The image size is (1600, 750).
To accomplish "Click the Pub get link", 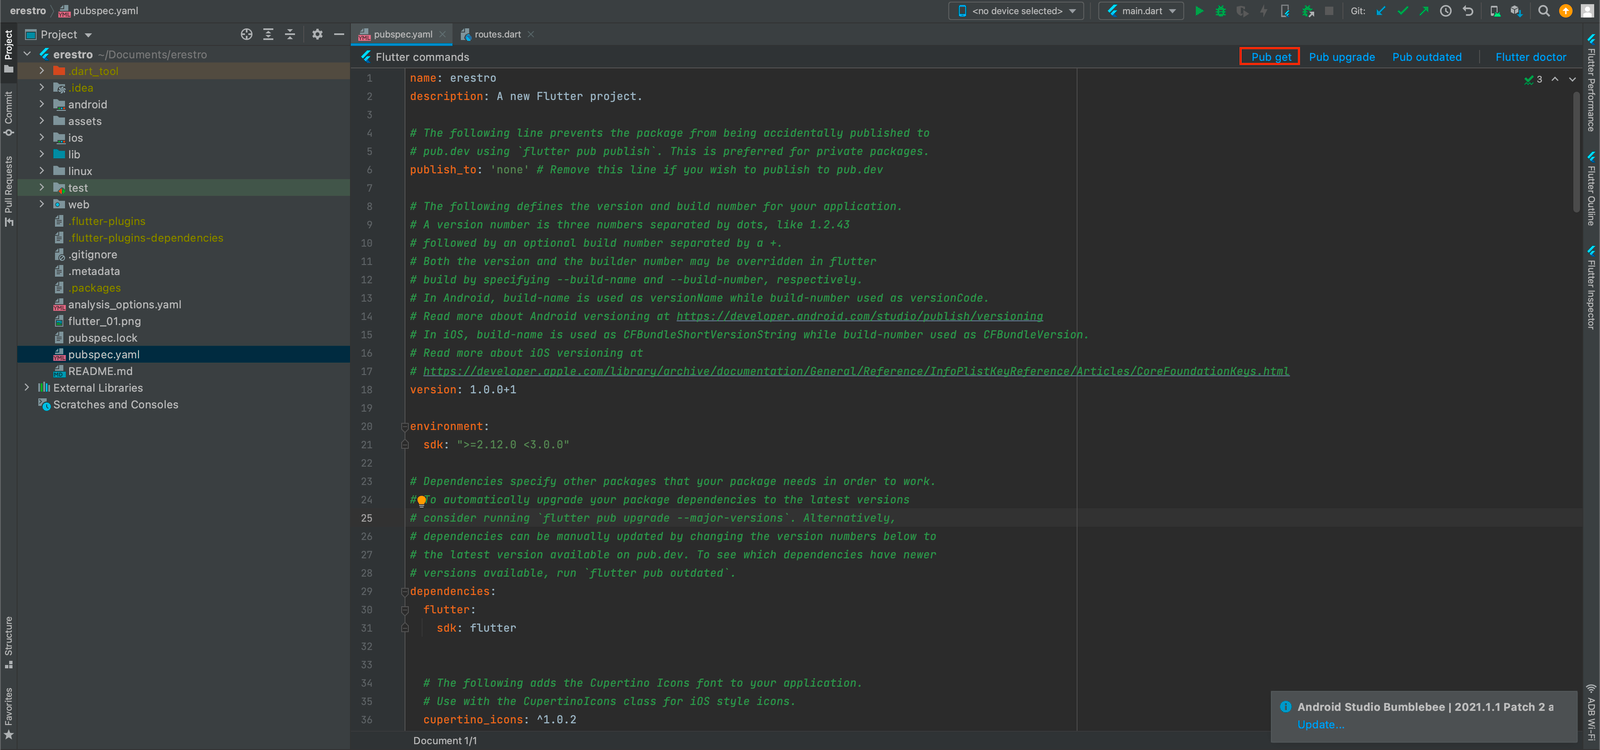I will (1270, 57).
